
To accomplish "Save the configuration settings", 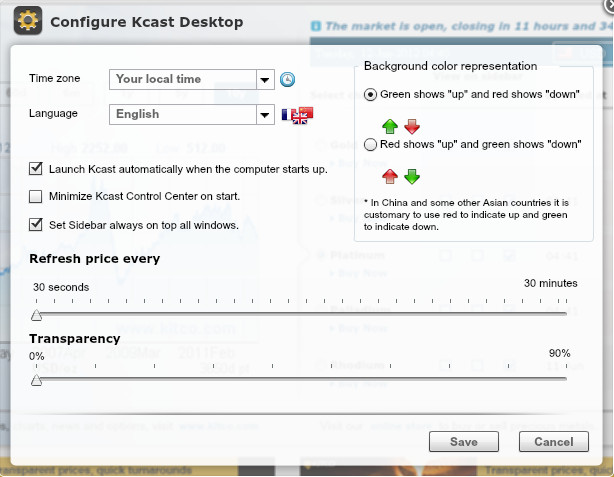I will 464,442.
